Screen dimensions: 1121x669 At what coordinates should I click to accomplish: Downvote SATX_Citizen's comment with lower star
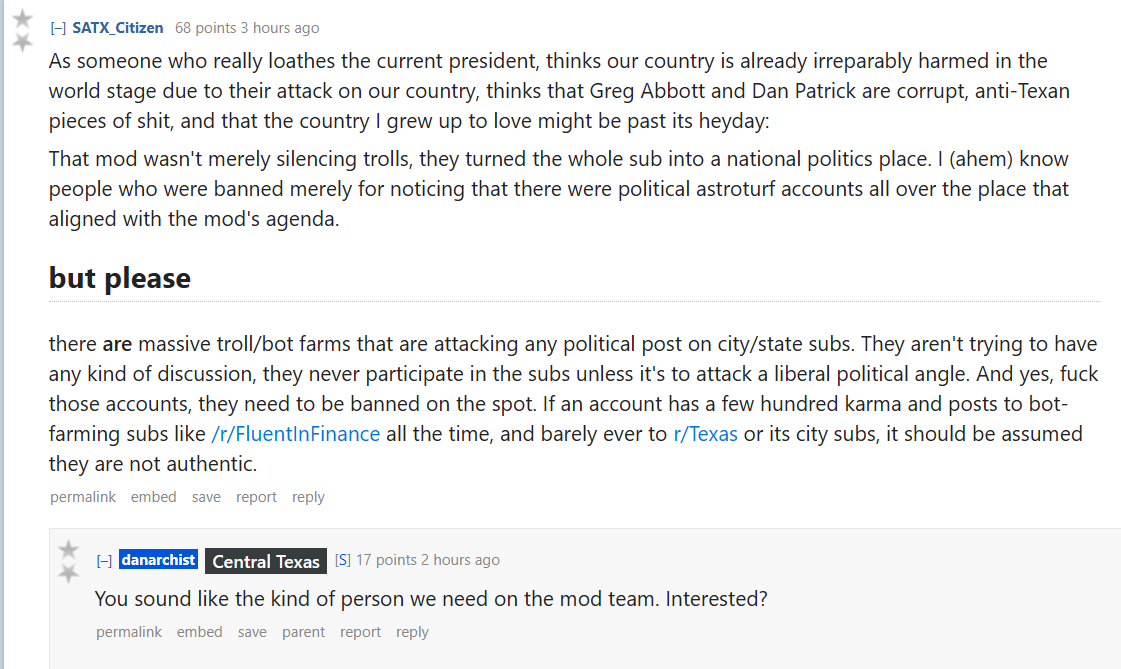pyautogui.click(x=23, y=42)
